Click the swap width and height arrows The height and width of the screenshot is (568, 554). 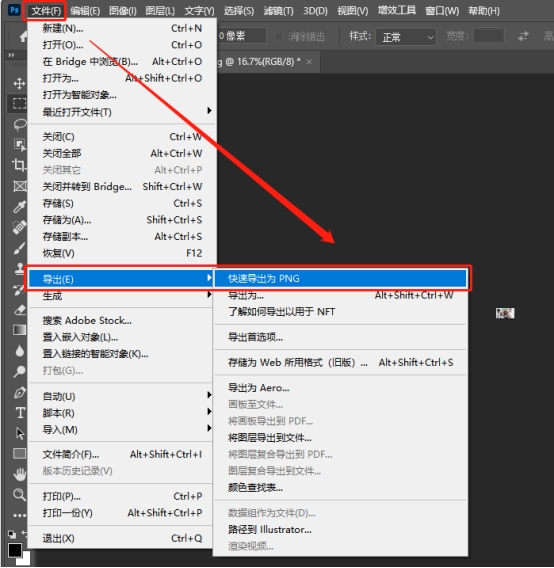[x=523, y=36]
